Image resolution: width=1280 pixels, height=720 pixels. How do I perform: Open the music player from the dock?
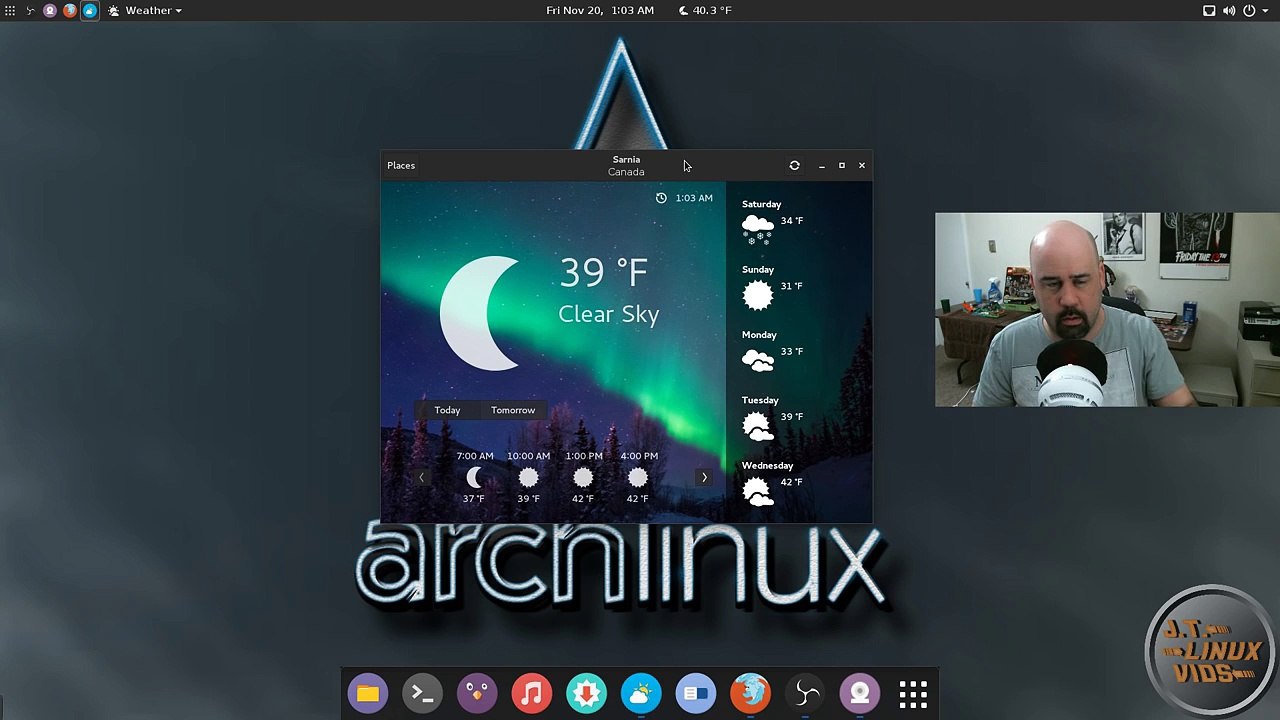coord(532,693)
